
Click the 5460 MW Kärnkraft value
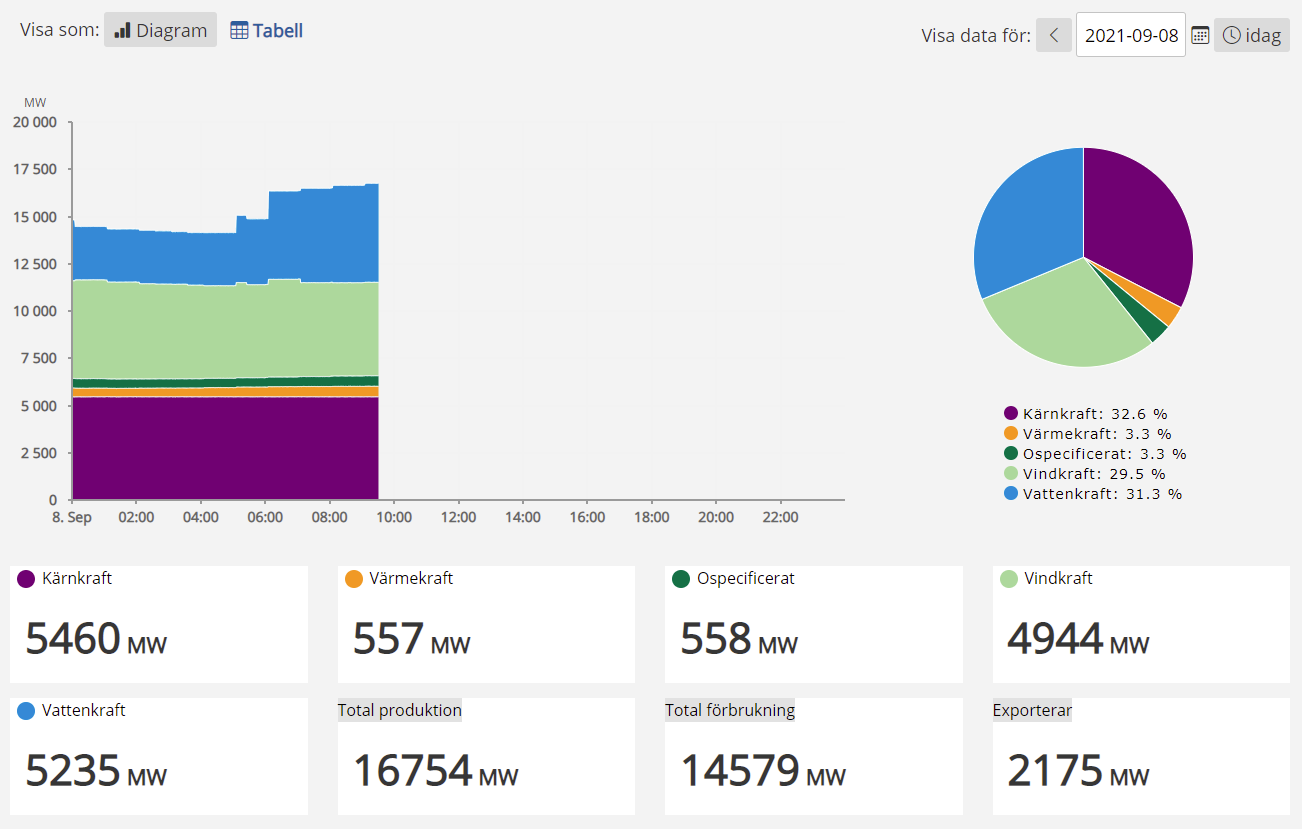coord(96,639)
